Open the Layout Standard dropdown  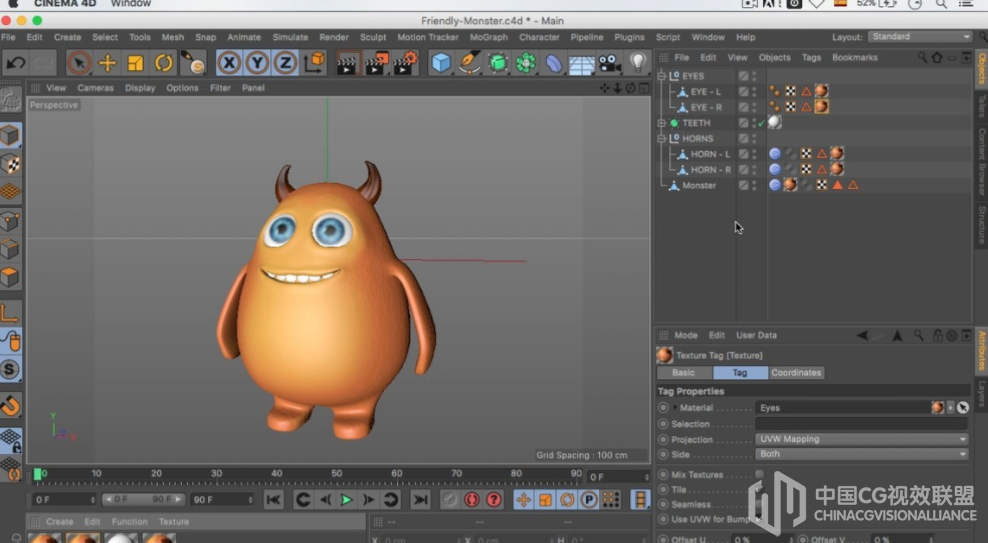point(920,37)
